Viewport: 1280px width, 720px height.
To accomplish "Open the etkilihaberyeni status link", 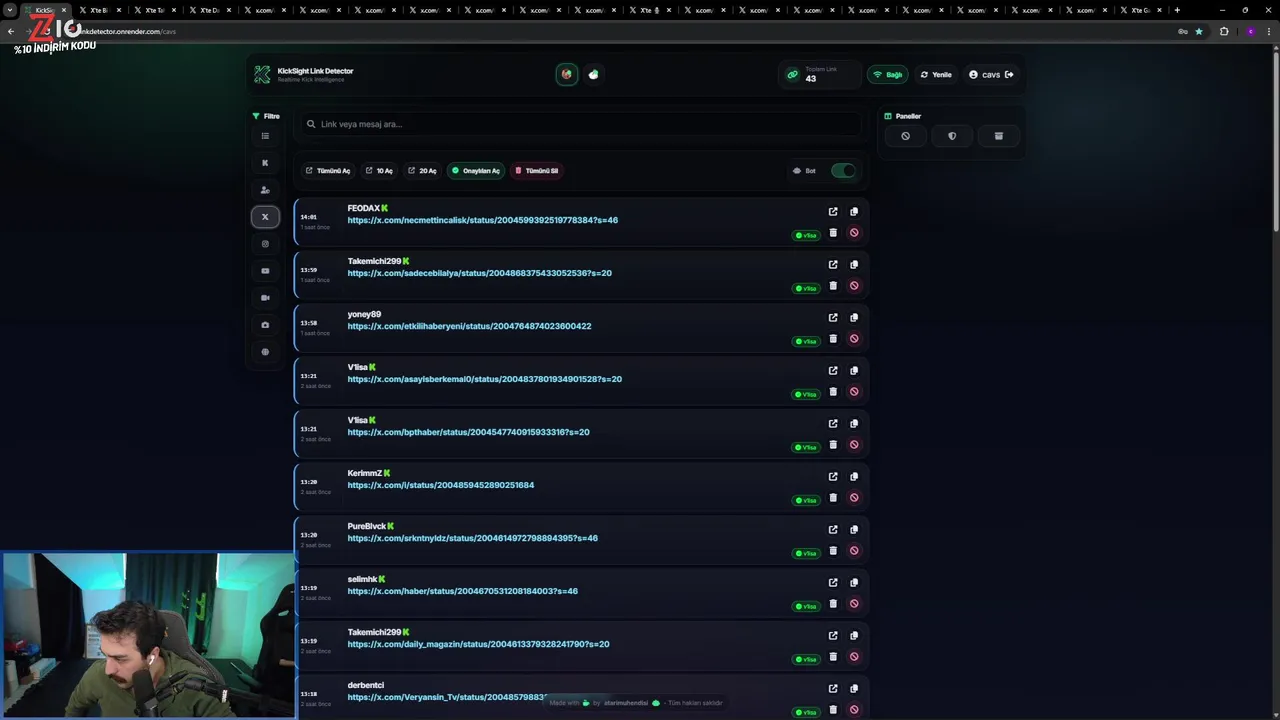I will pos(469,326).
